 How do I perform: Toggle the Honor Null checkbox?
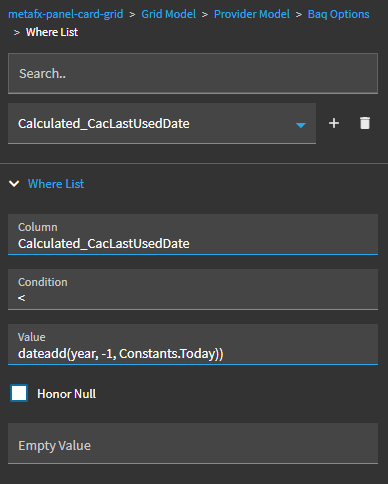click(x=19, y=393)
